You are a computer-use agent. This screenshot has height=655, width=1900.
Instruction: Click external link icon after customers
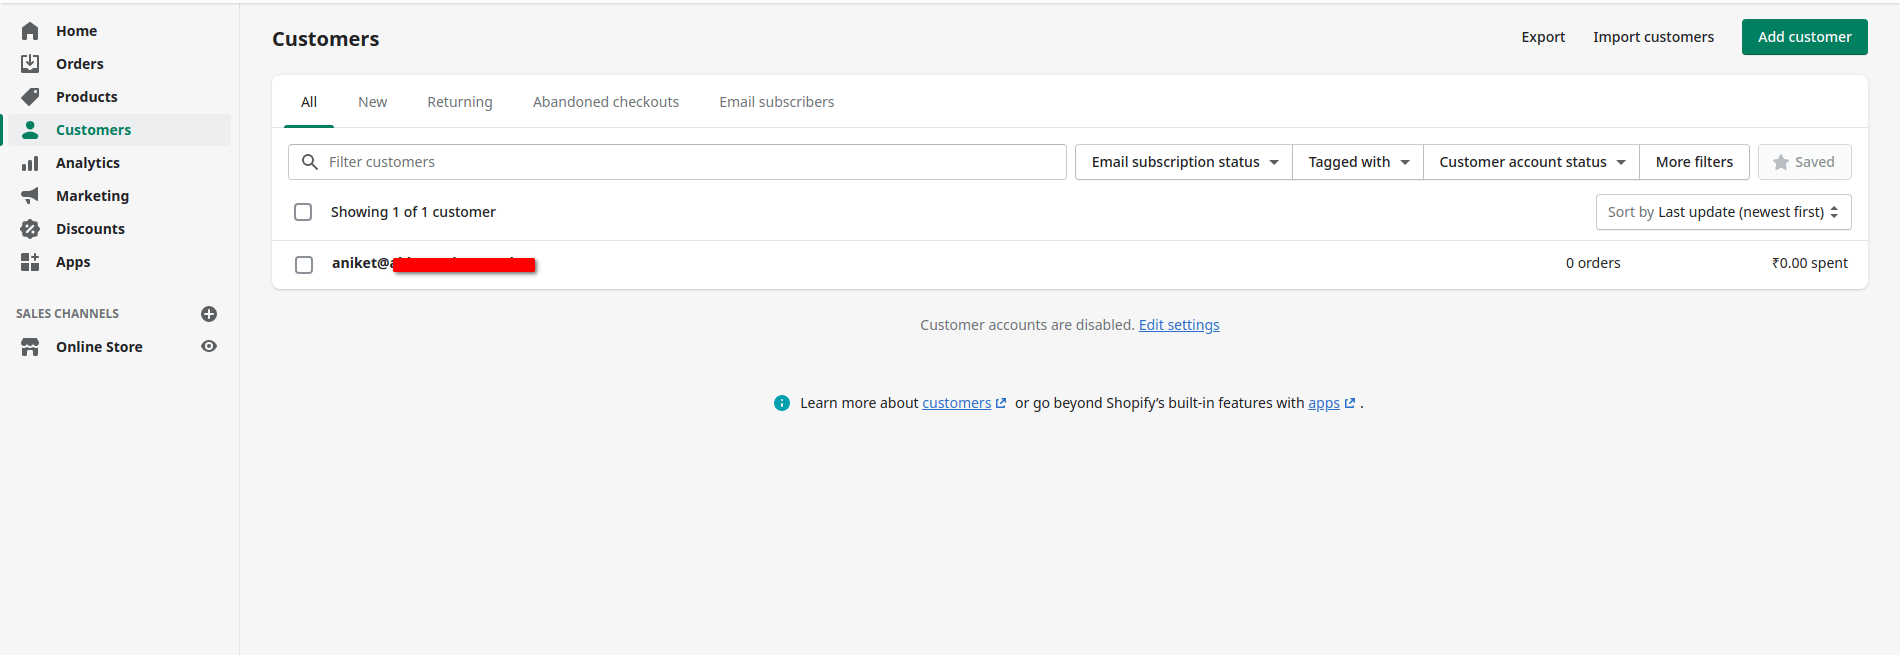coord(1001,403)
